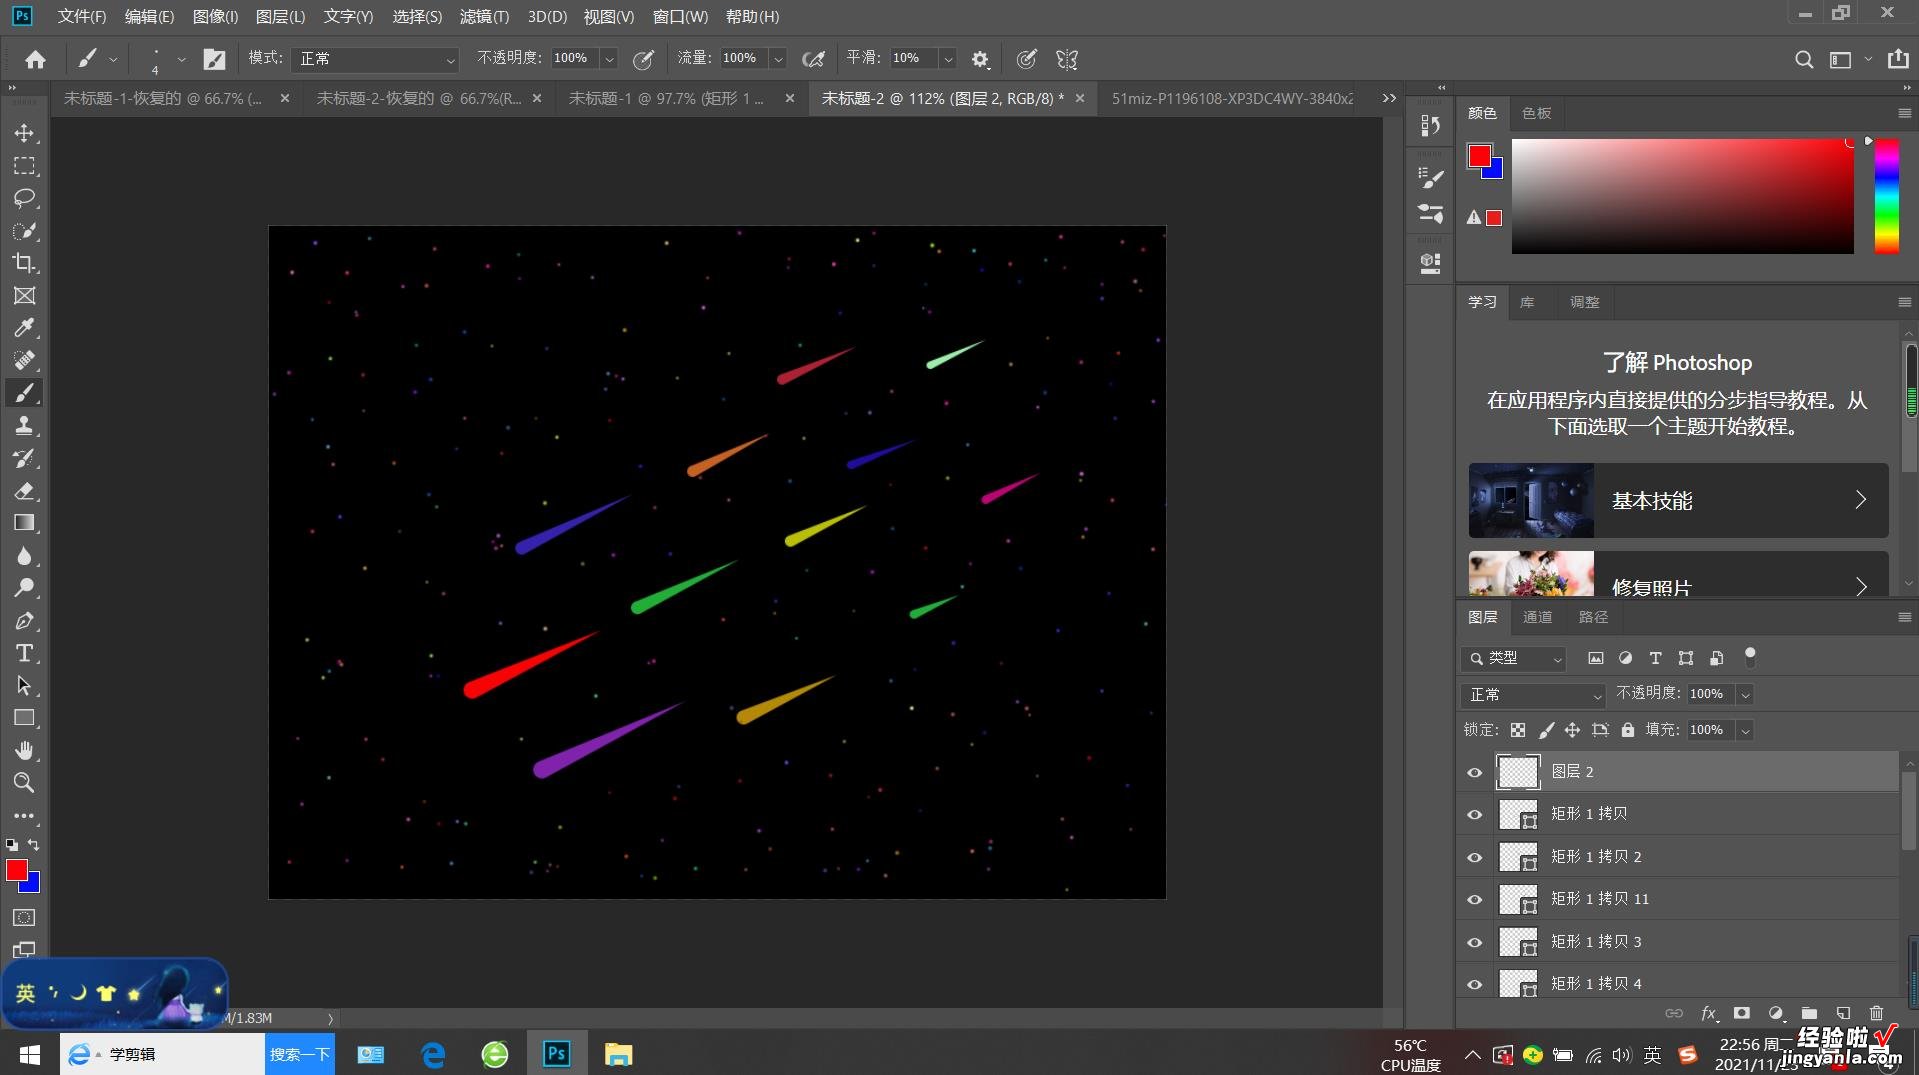Open the layer opacity dropdown arrow
This screenshot has width=1919, height=1075.
point(1745,694)
